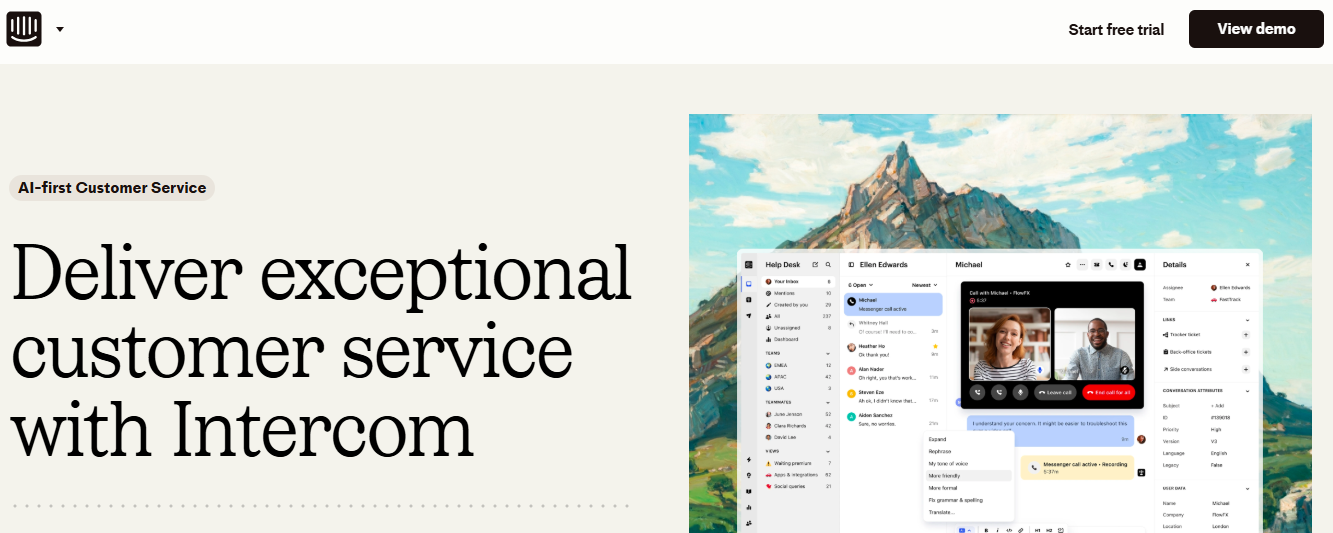
Task: Collapse the TEAMS section chevron
Action: [828, 353]
